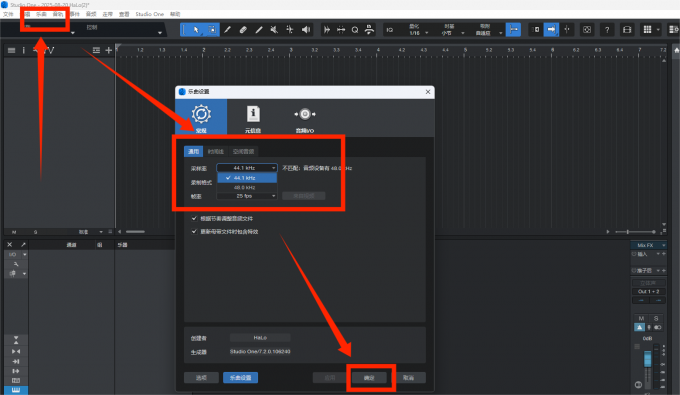Open the video player film icon
680x395 pixels.
coord(627,29)
